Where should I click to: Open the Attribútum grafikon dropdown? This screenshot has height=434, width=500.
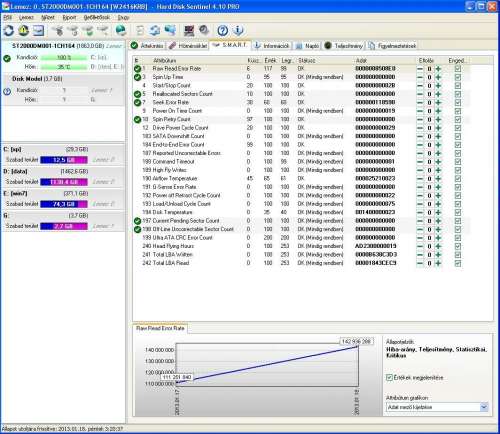pyautogui.click(x=484, y=407)
